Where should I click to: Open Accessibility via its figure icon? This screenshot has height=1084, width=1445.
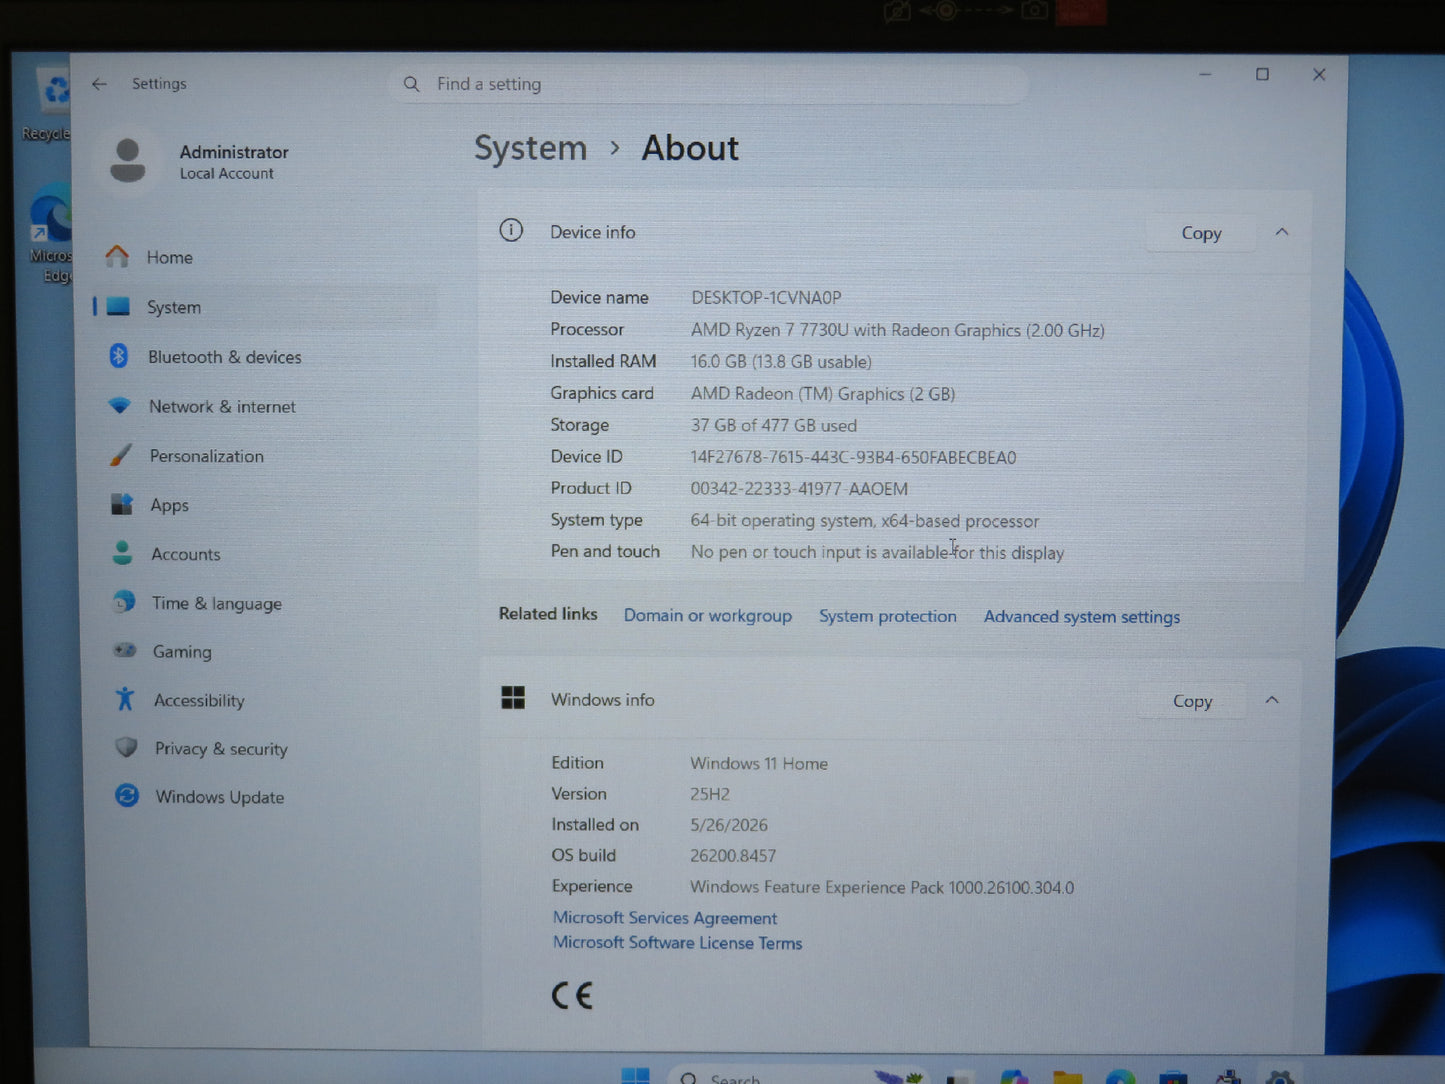pos(125,699)
